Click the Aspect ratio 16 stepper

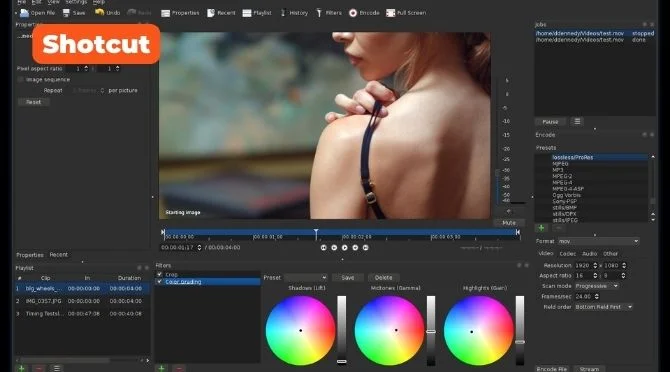point(595,275)
